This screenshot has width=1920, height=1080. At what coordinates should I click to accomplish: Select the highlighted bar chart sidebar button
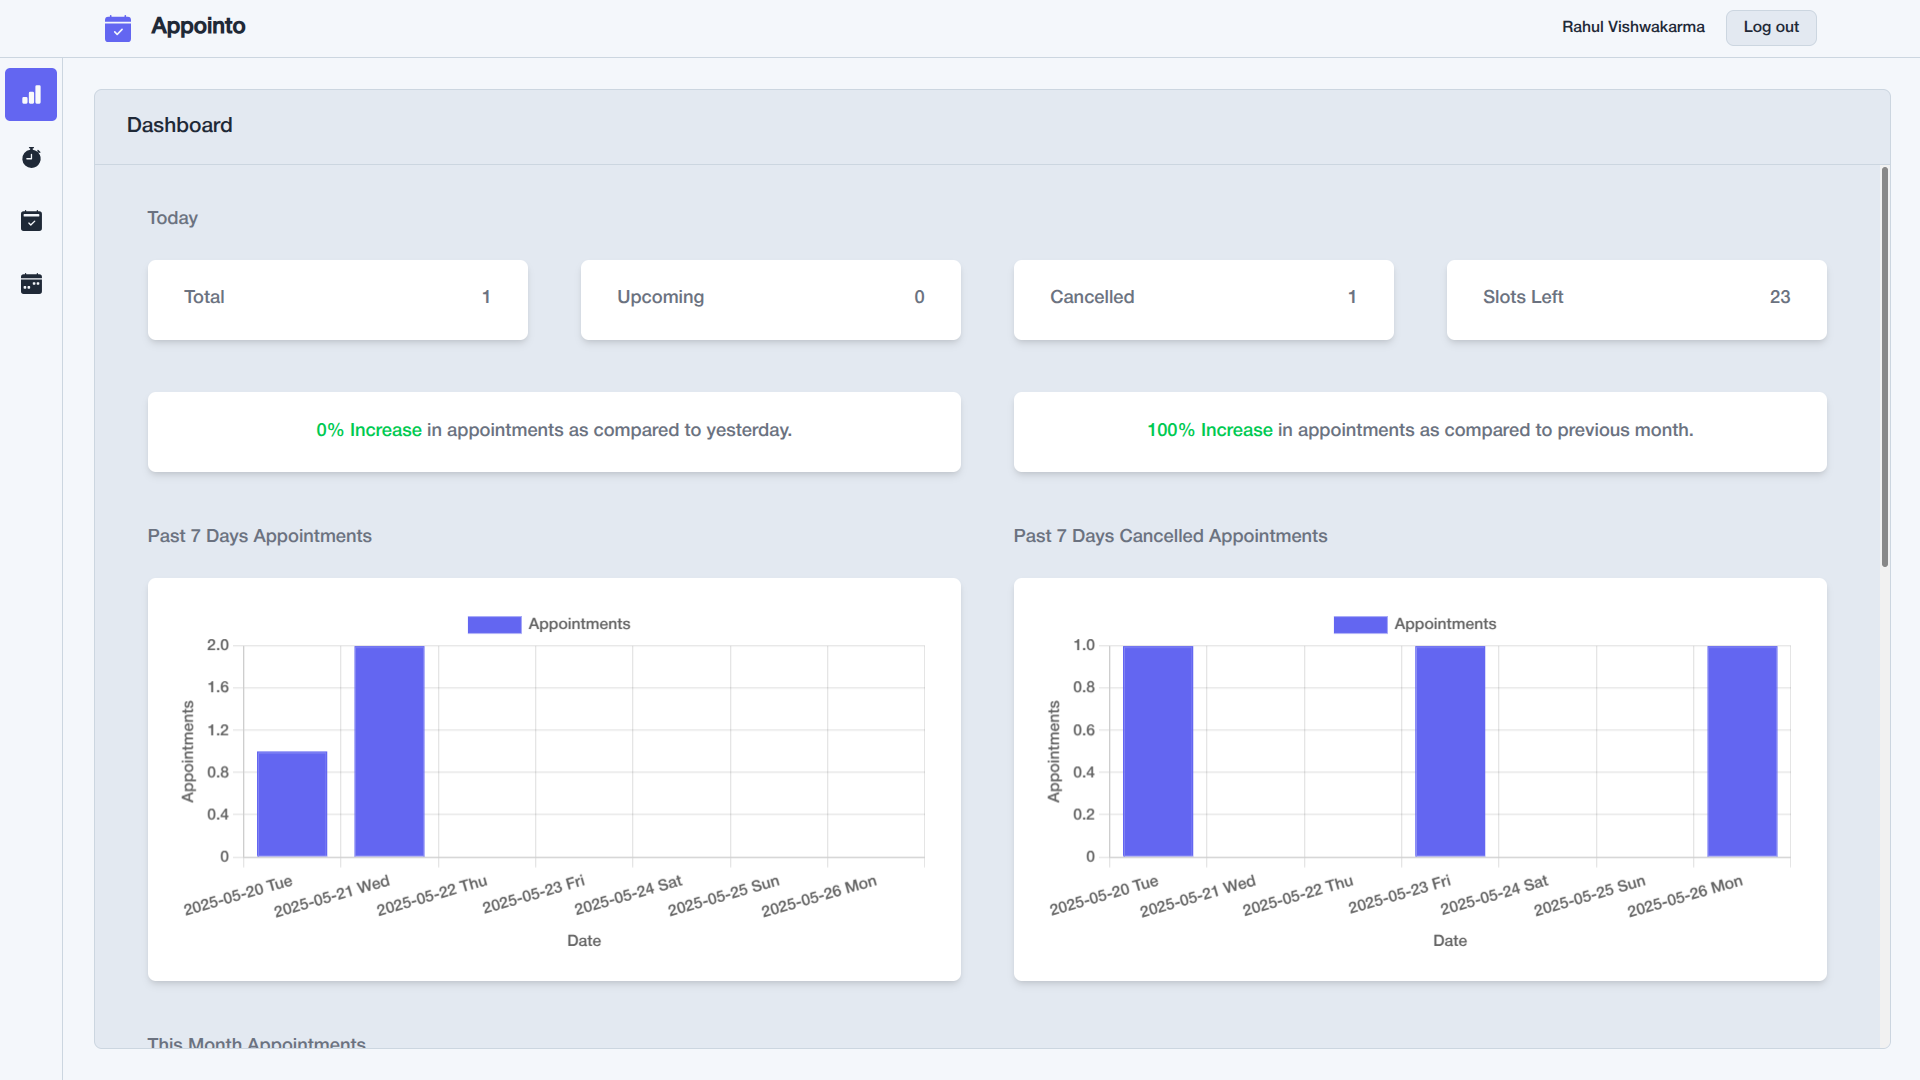tap(31, 94)
